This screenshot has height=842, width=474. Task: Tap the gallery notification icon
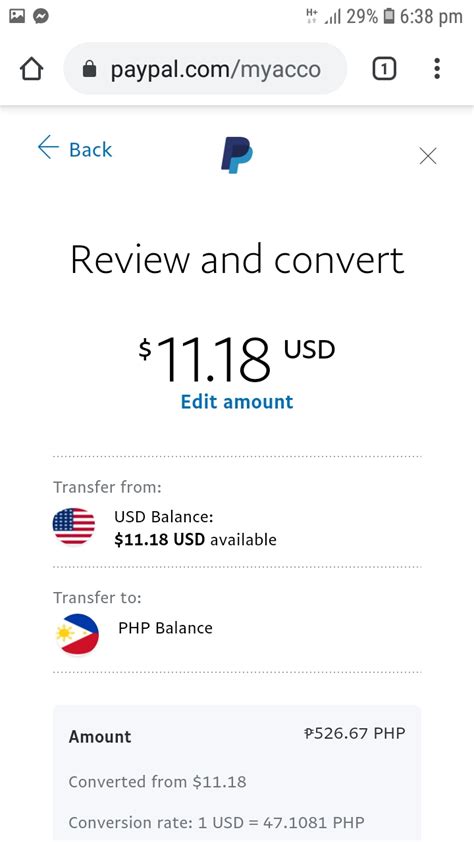pyautogui.click(x=17, y=16)
